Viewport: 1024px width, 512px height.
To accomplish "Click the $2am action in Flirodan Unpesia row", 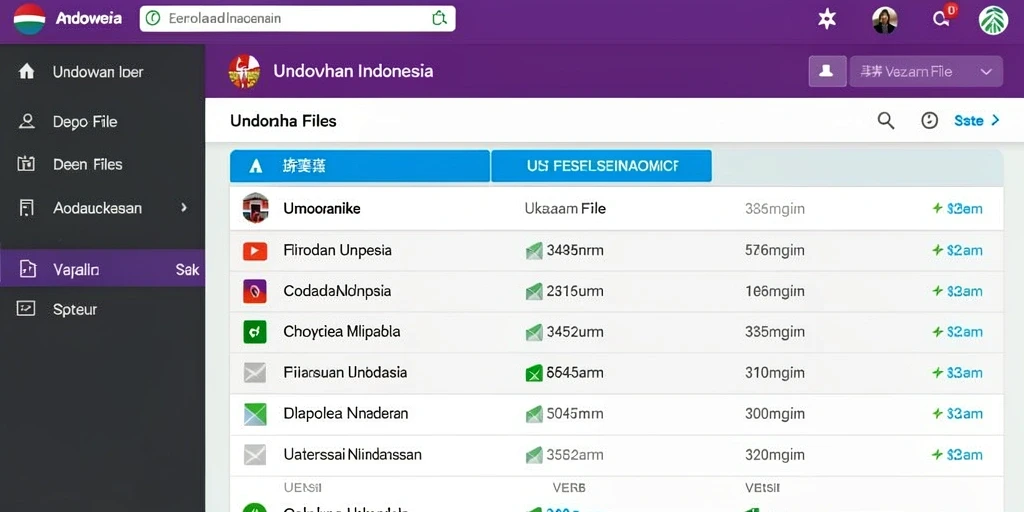I will coord(957,250).
